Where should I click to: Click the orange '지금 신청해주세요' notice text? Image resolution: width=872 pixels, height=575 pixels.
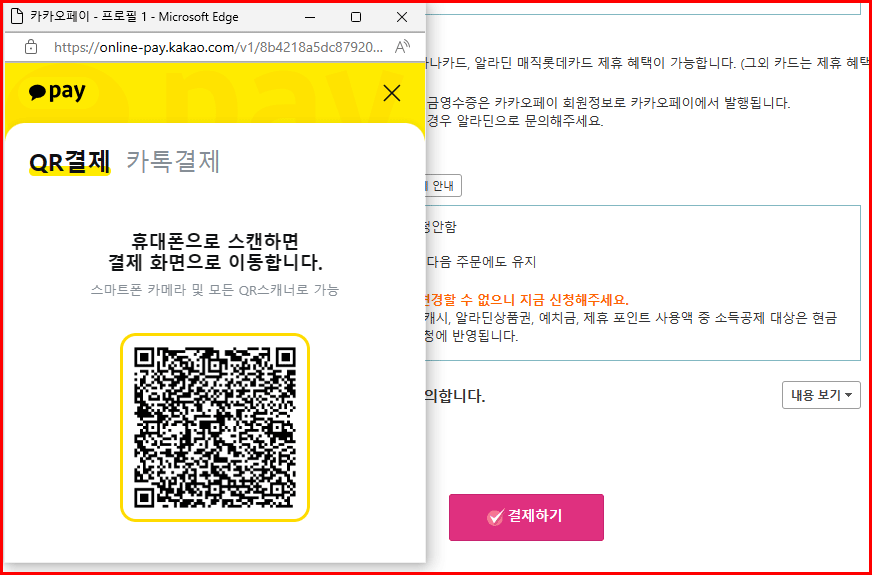pyautogui.click(x=527, y=301)
